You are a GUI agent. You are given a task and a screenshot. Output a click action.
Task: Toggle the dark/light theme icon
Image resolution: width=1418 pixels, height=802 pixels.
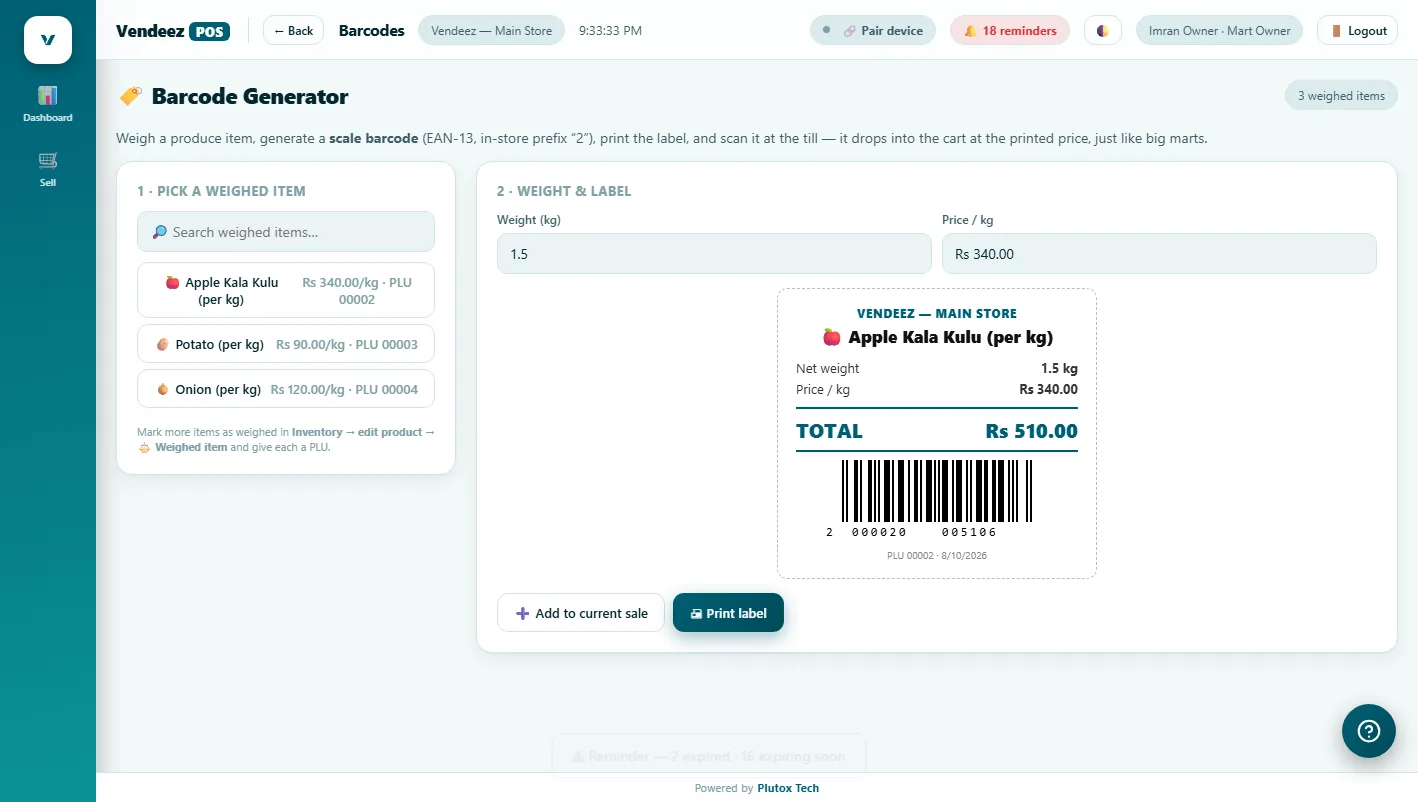click(x=1103, y=31)
